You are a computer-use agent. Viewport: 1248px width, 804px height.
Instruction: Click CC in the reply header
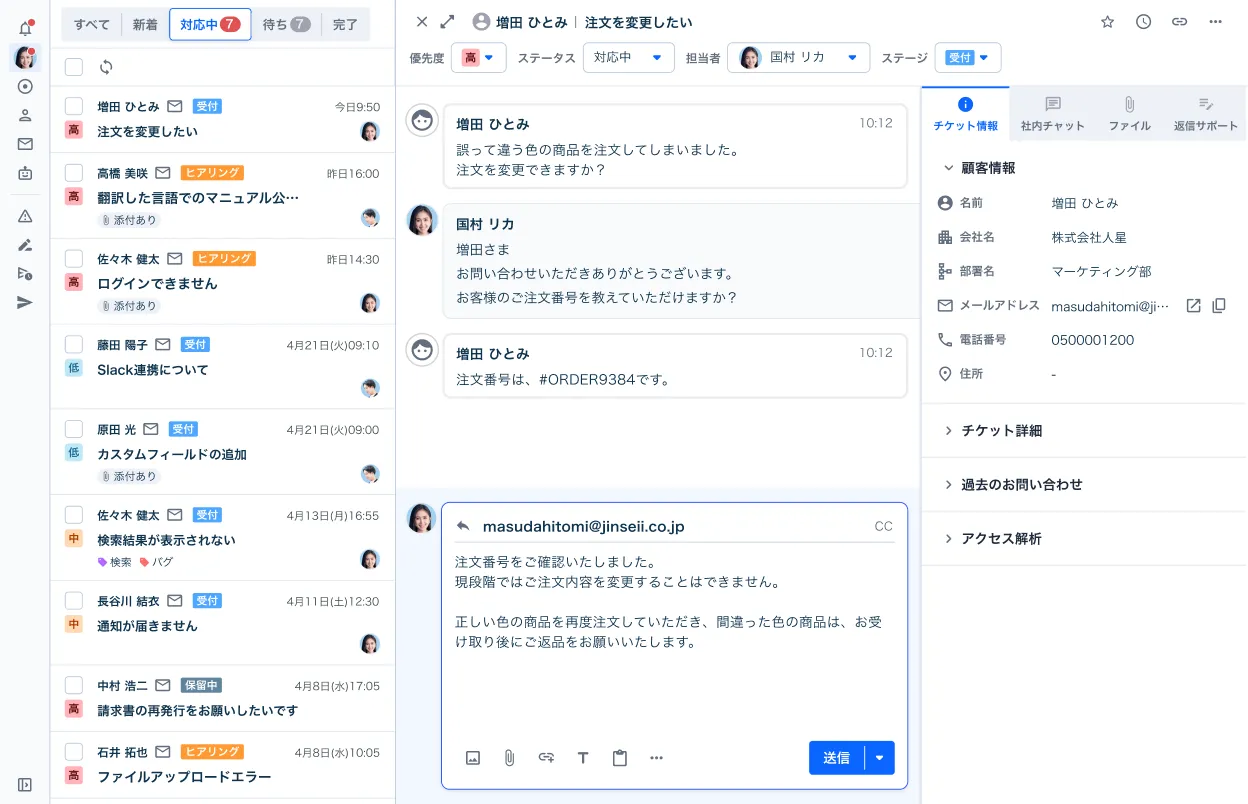coord(883,526)
